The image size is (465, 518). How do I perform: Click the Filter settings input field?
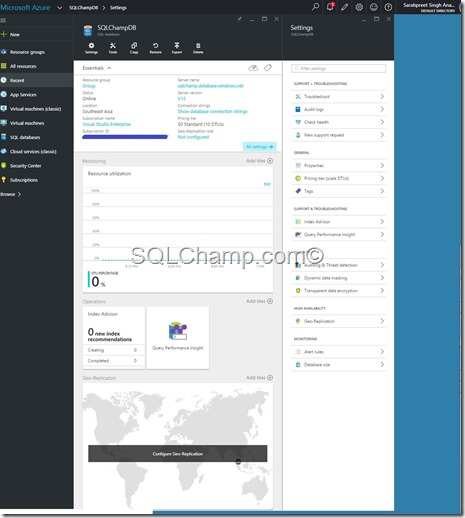tap(338, 68)
